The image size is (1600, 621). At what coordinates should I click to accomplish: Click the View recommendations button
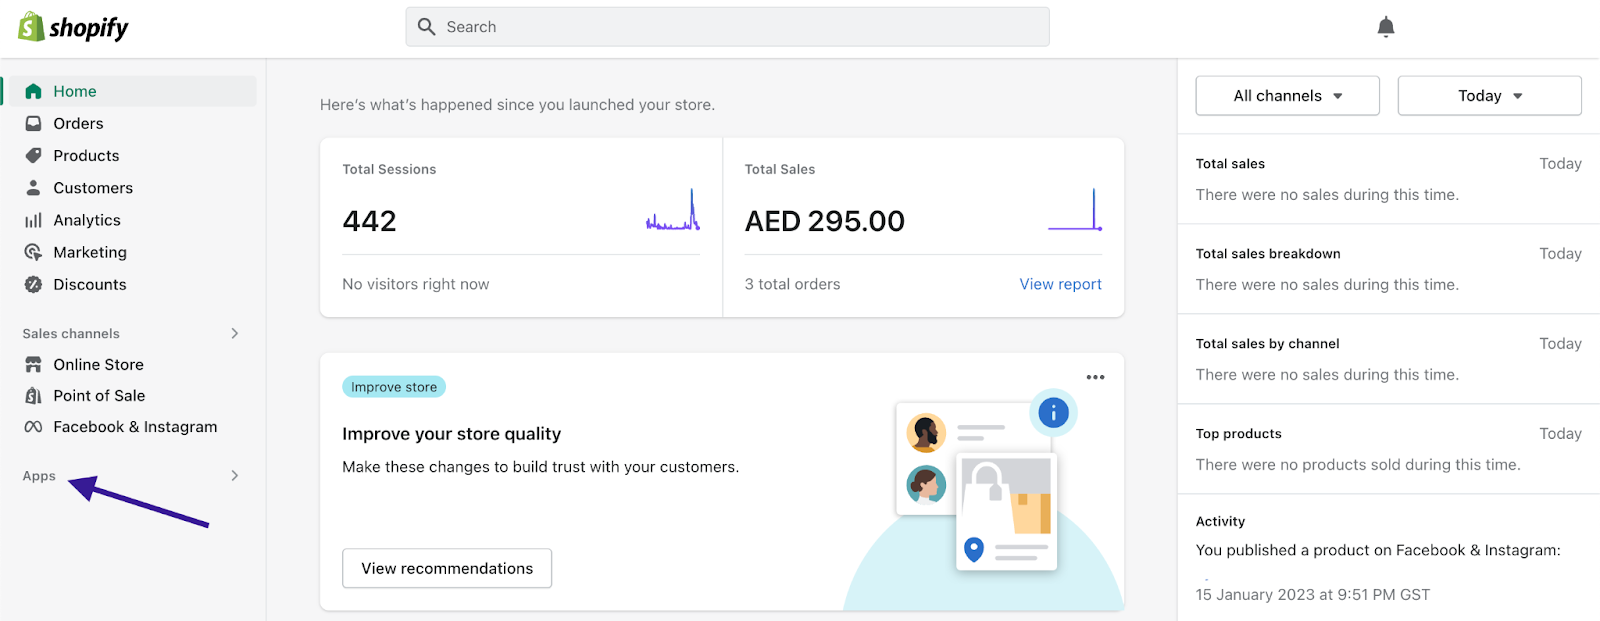coord(447,568)
